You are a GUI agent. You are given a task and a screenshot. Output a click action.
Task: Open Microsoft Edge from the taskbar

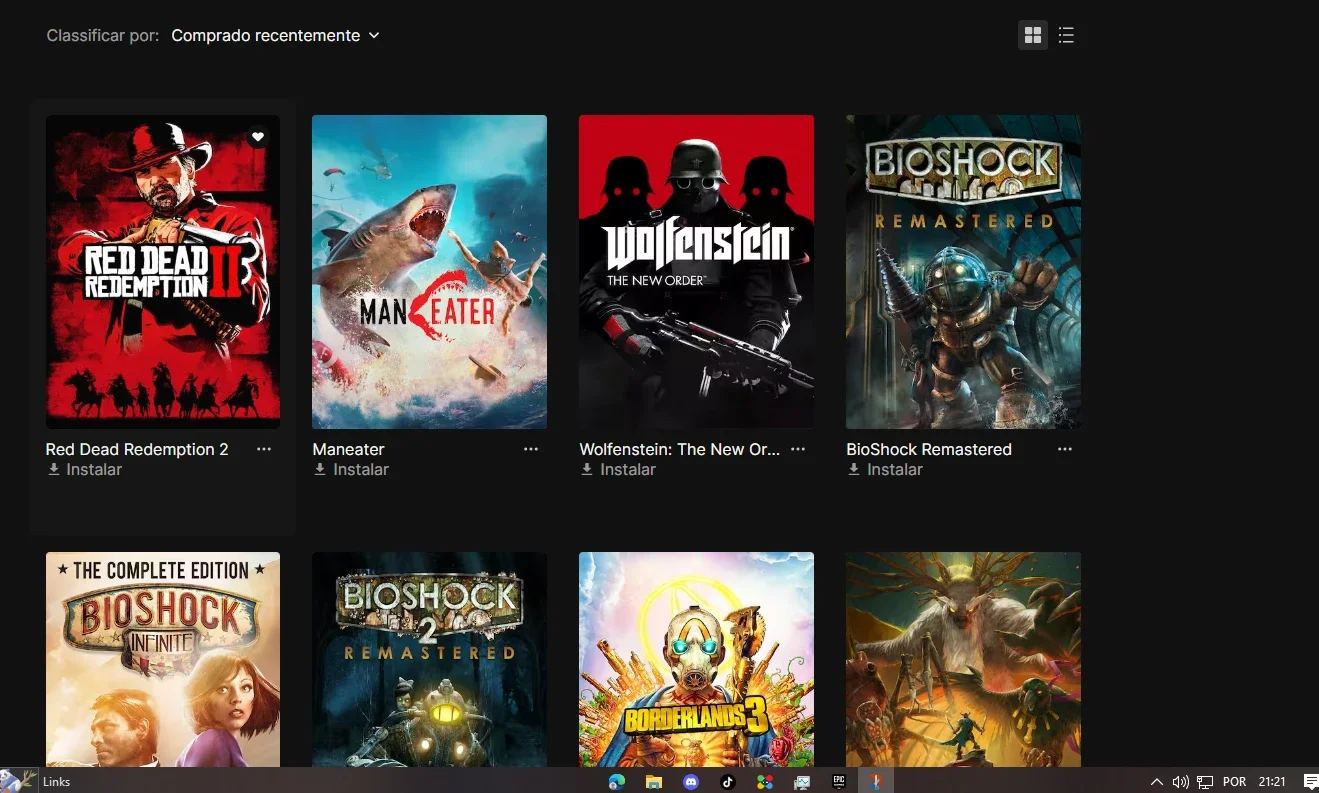(617, 781)
